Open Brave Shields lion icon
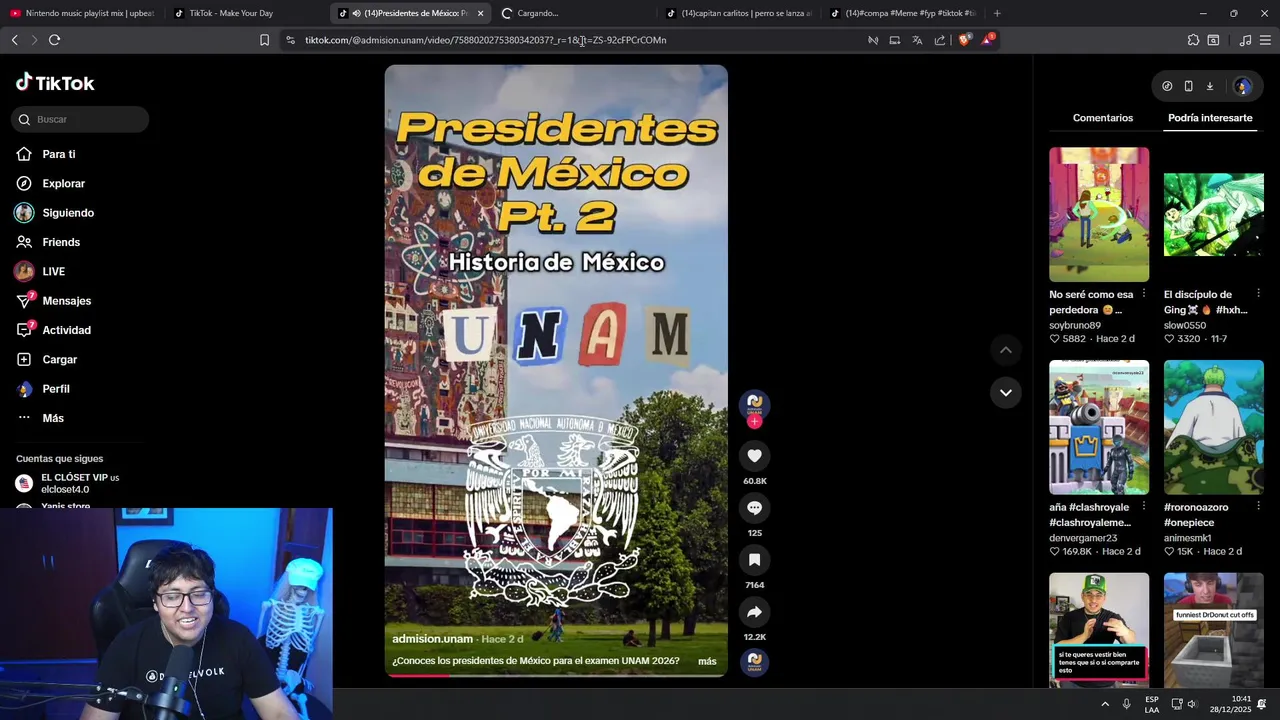Image resolution: width=1280 pixels, height=720 pixels. 964,40
